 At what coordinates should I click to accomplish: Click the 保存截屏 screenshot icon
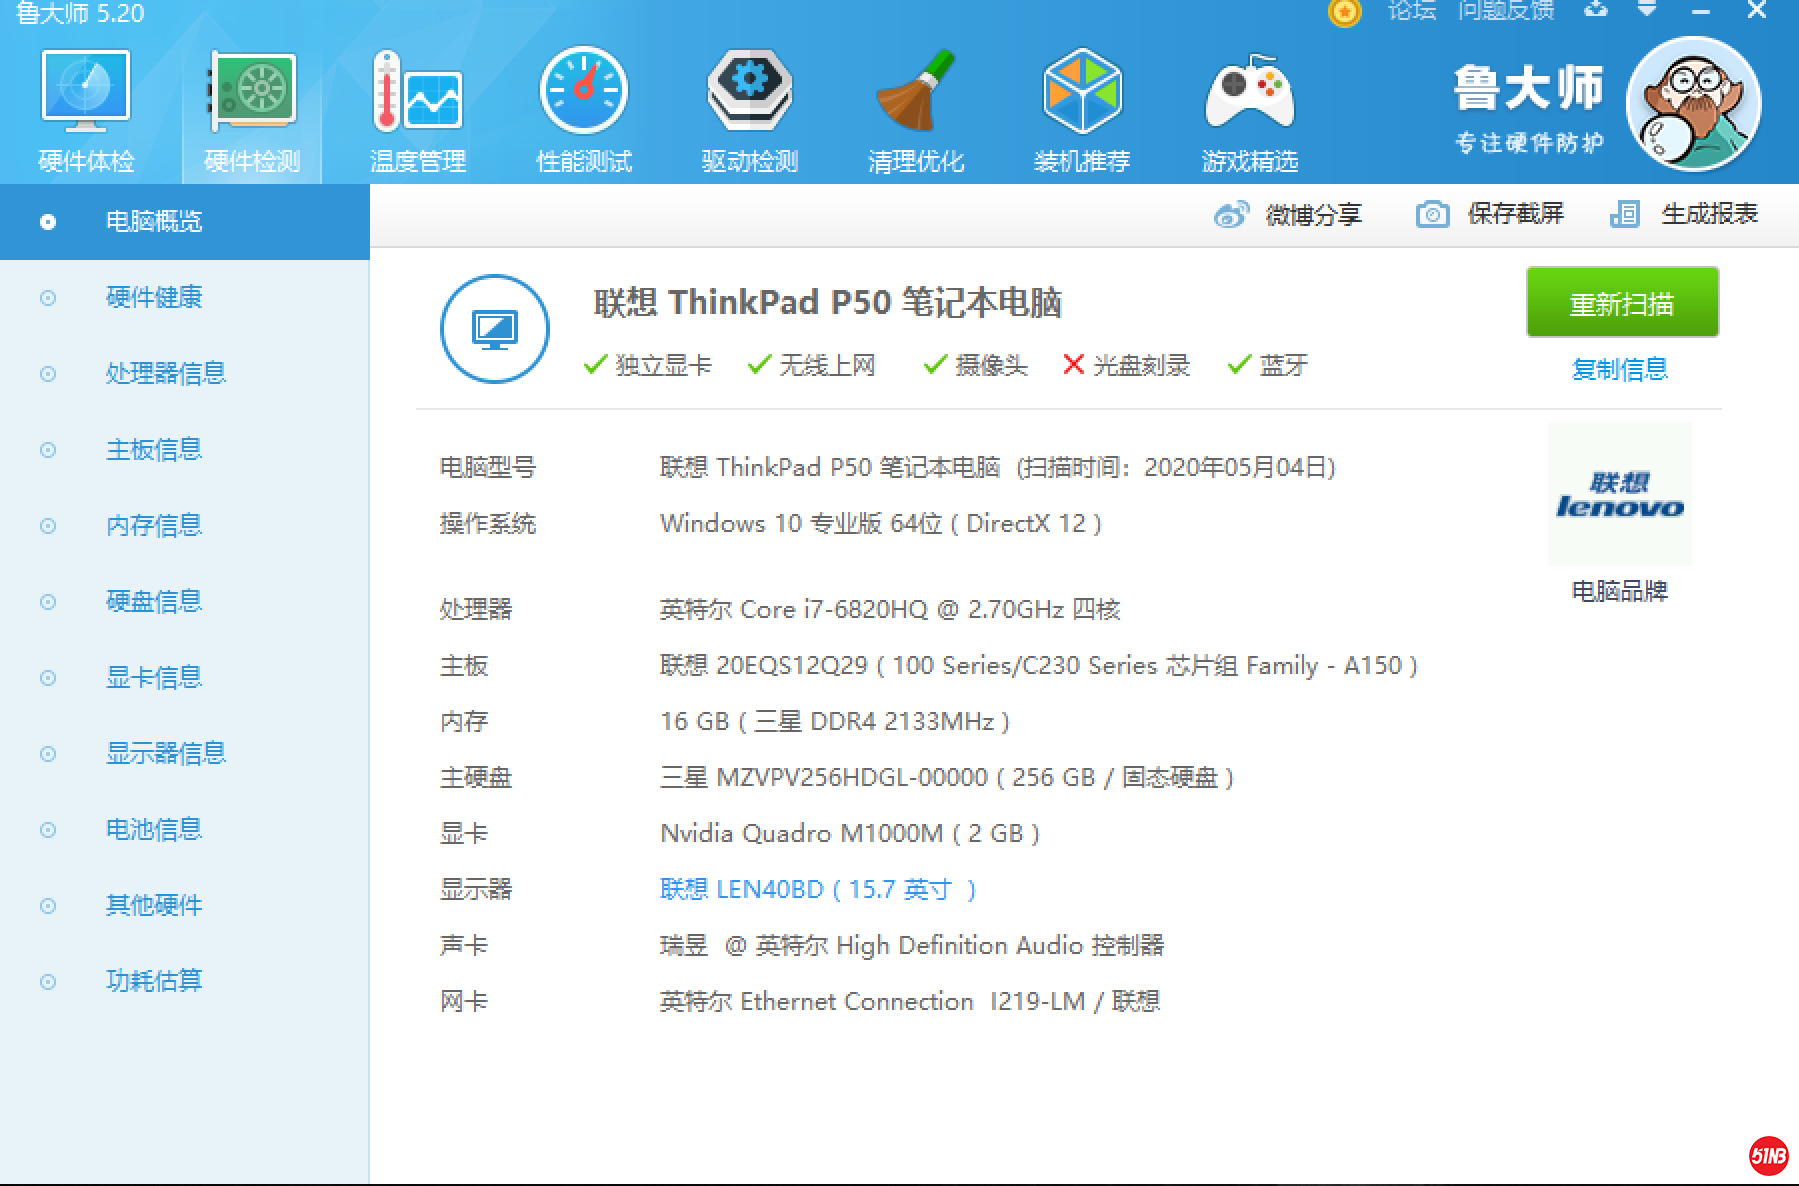1433,213
